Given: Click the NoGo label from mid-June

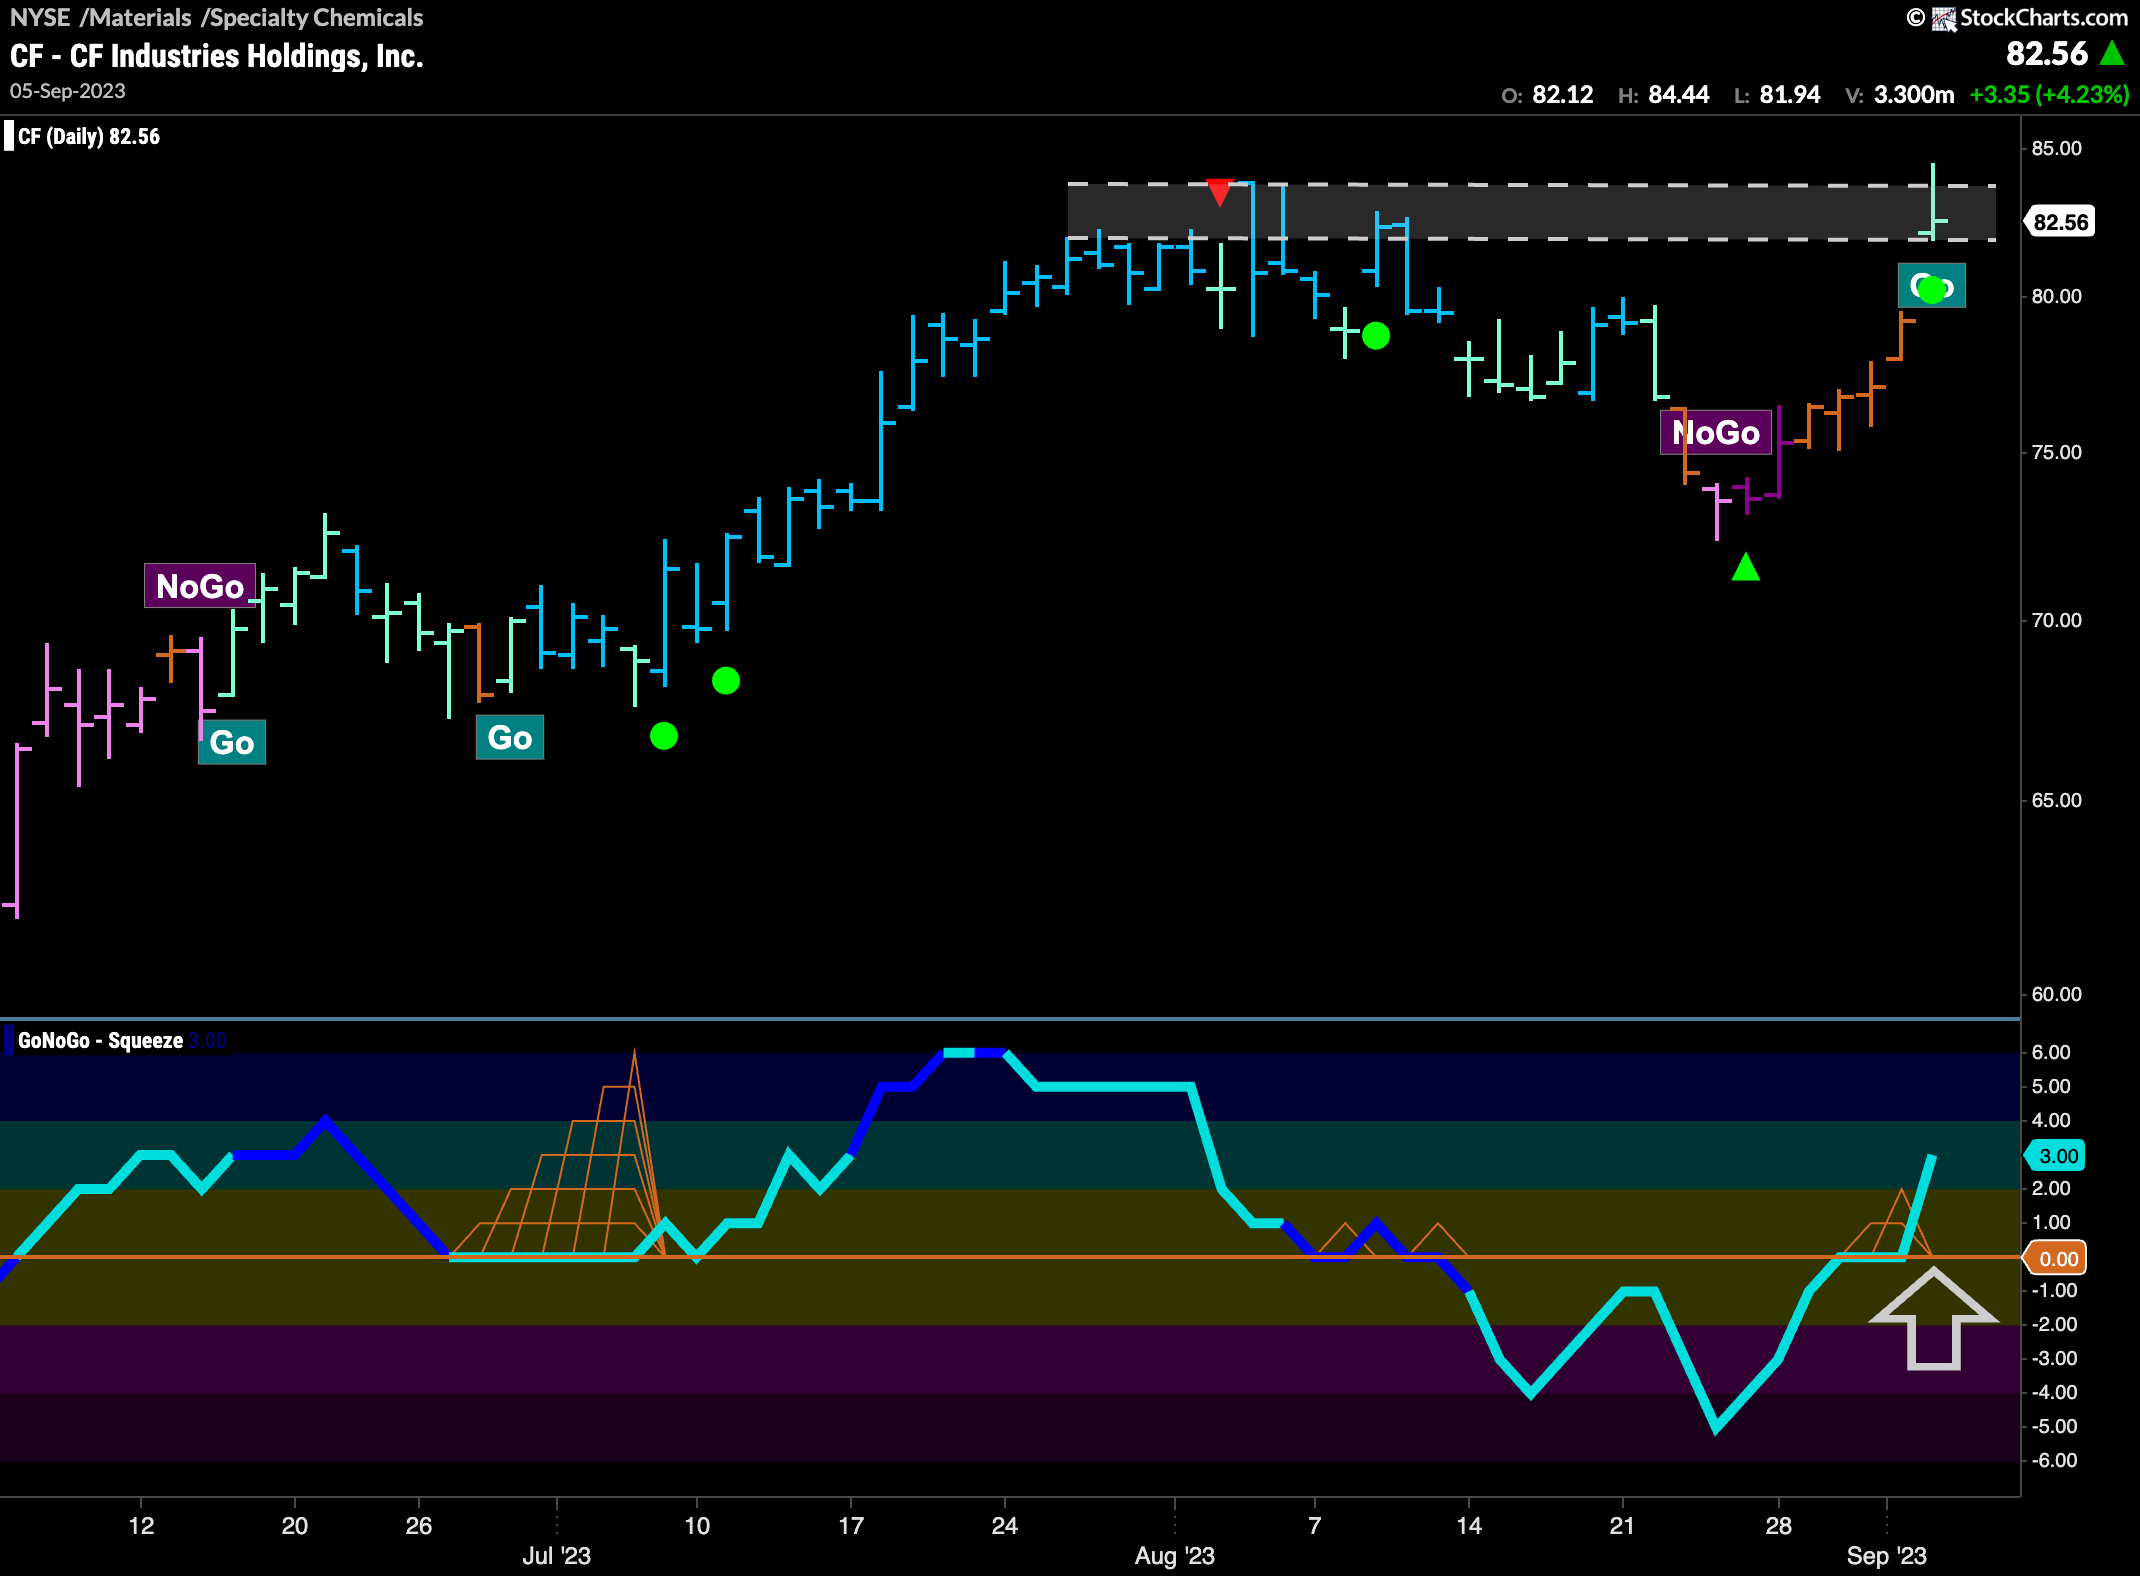Looking at the screenshot, I should pos(200,586).
